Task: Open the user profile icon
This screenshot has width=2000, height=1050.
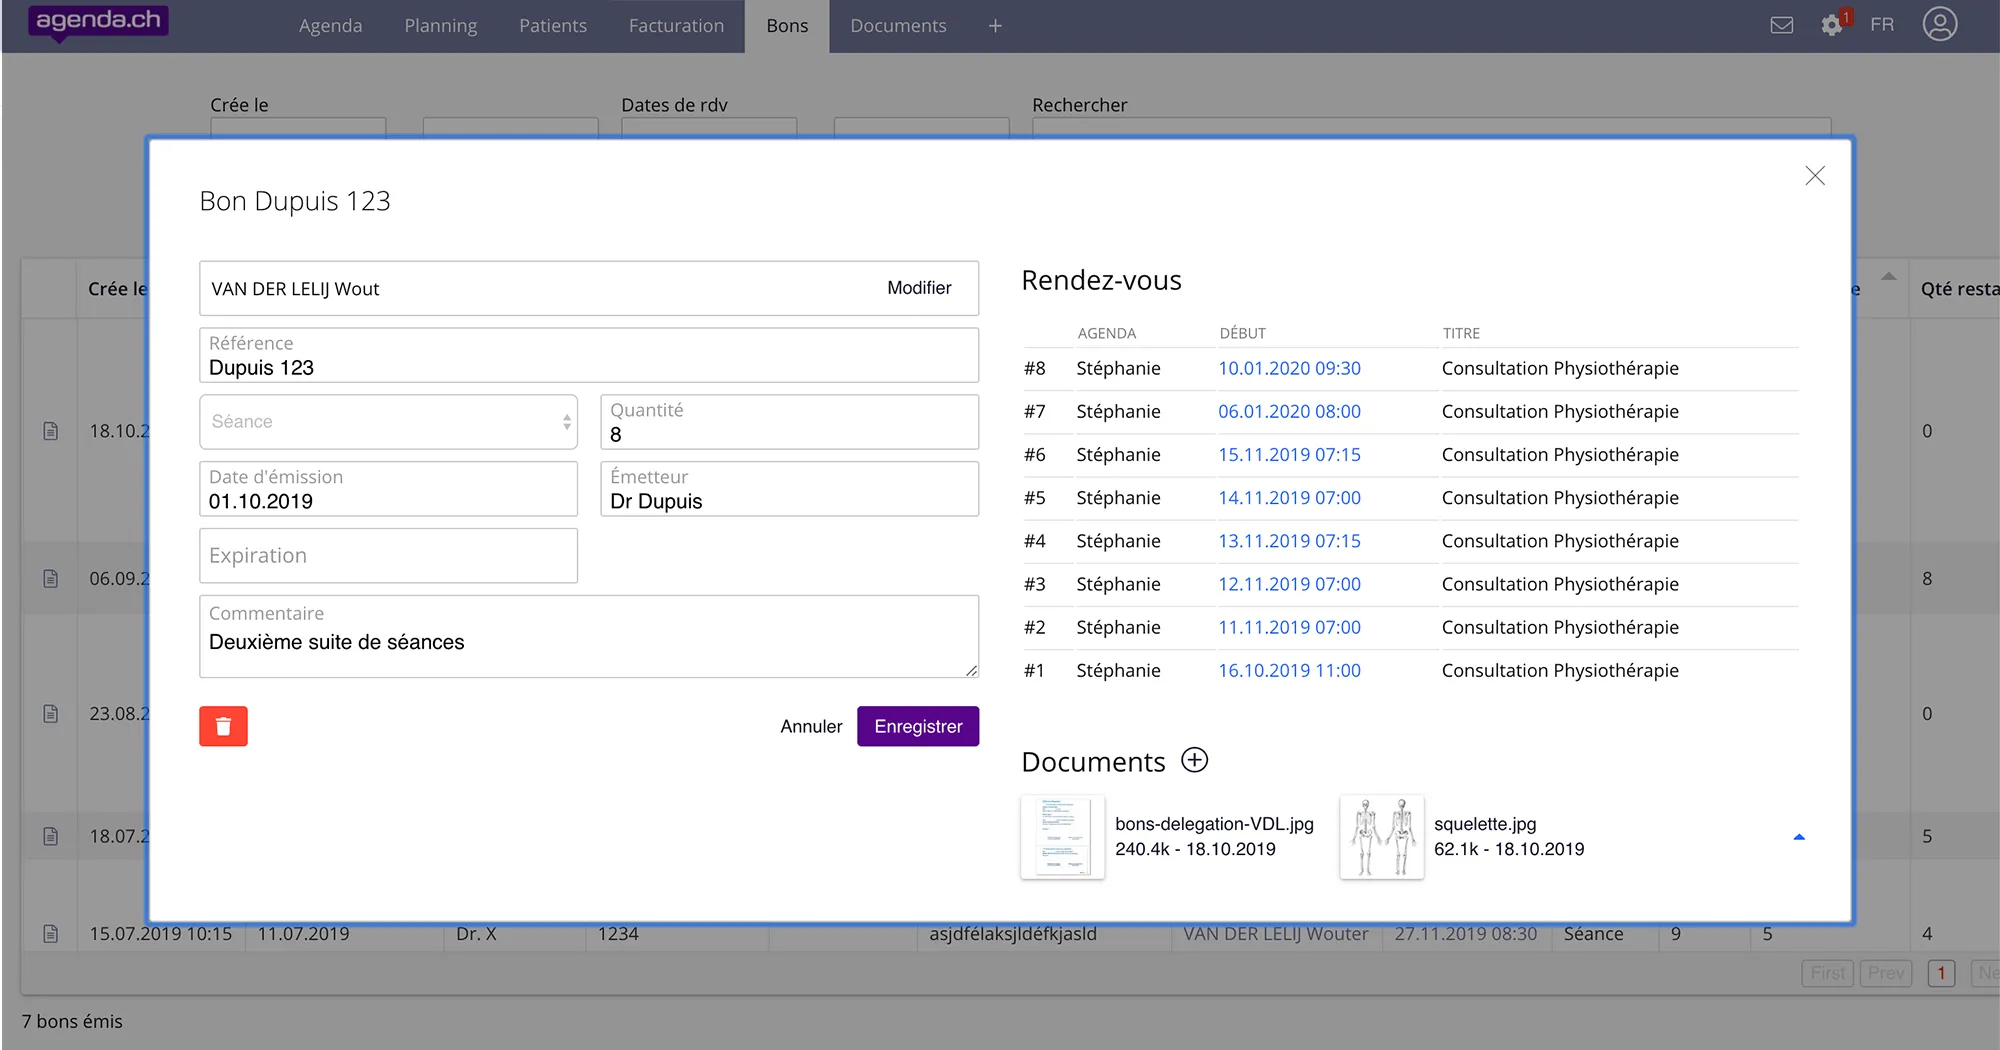Action: [x=1939, y=25]
